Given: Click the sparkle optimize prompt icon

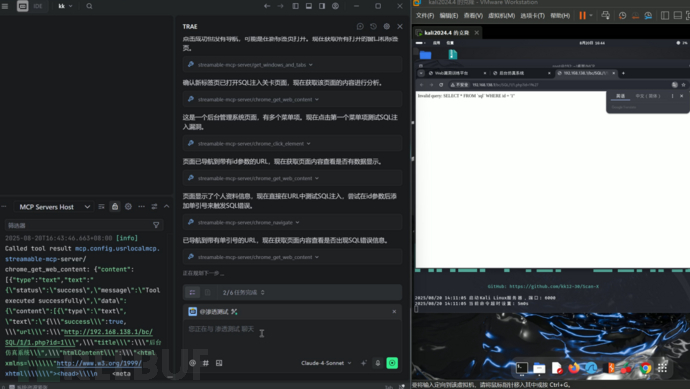Looking at the screenshot, I should pyautogui.click(x=363, y=363).
